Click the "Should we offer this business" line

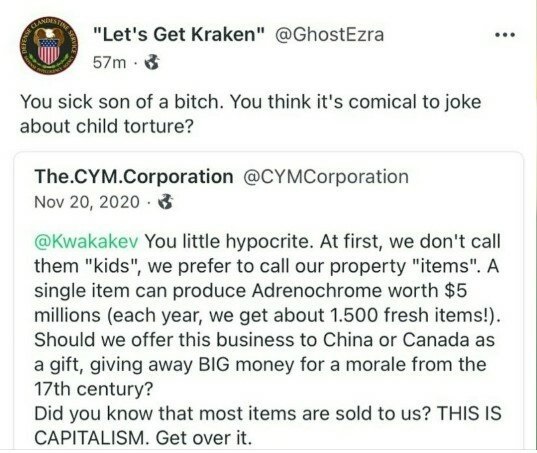click(264, 340)
